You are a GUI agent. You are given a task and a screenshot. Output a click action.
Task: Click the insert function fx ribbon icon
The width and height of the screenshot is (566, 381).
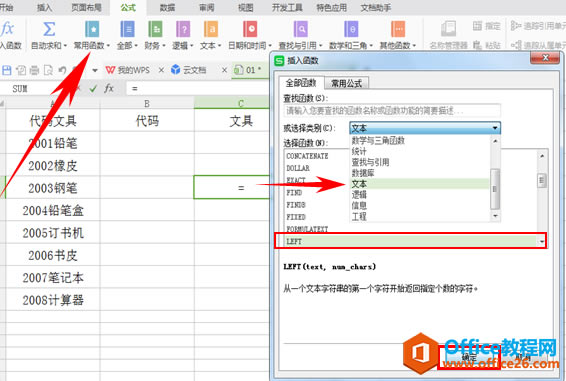(x=7, y=29)
